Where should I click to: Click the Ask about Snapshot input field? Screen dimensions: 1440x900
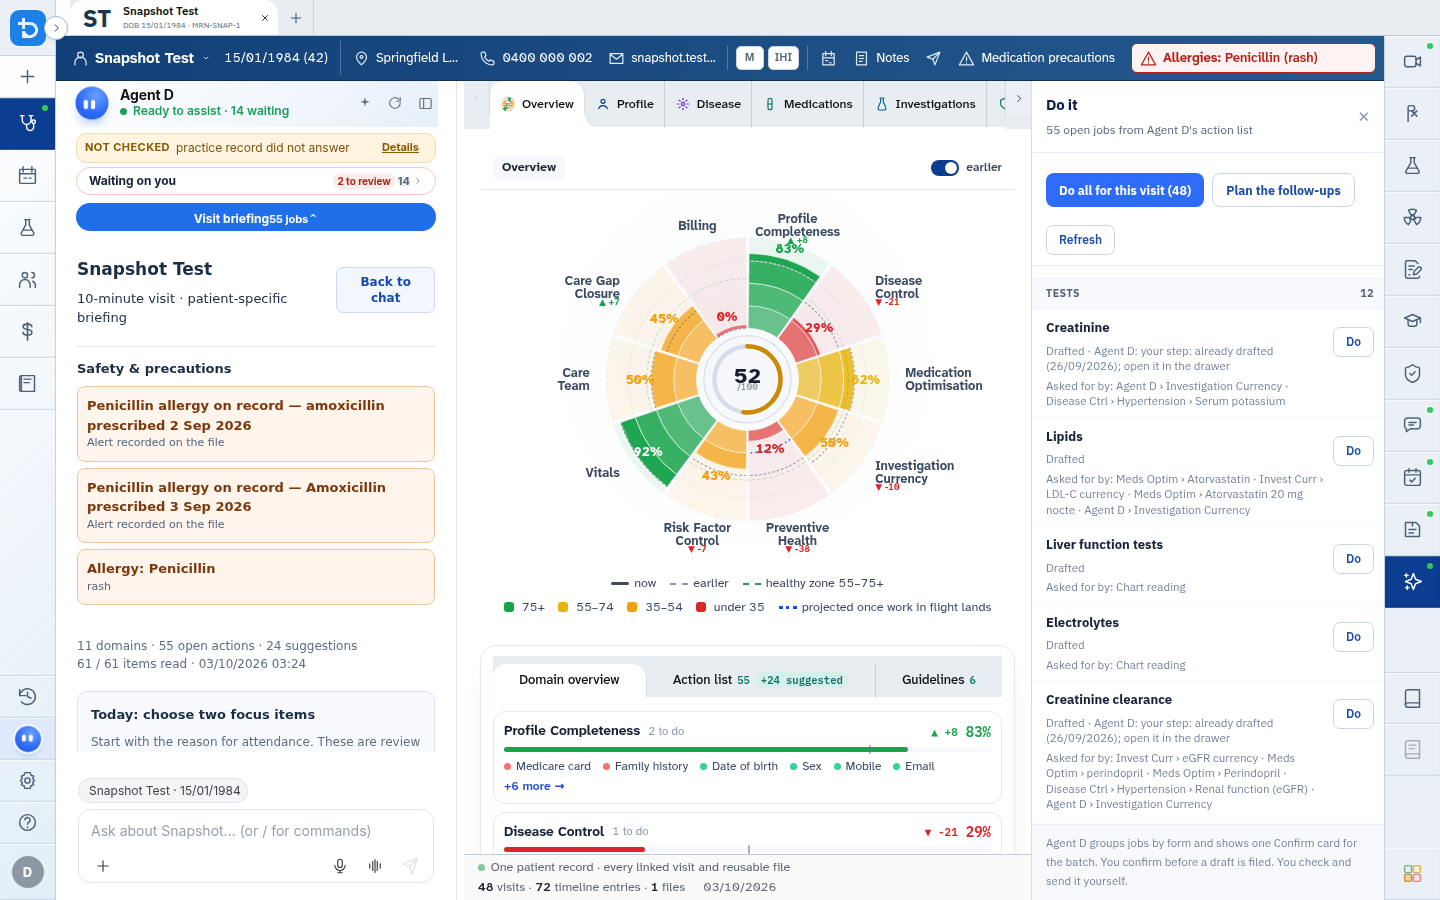point(256,831)
